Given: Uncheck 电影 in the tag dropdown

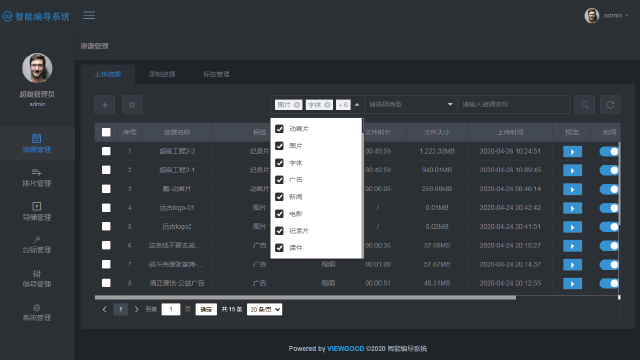Looking at the screenshot, I should click(279, 214).
